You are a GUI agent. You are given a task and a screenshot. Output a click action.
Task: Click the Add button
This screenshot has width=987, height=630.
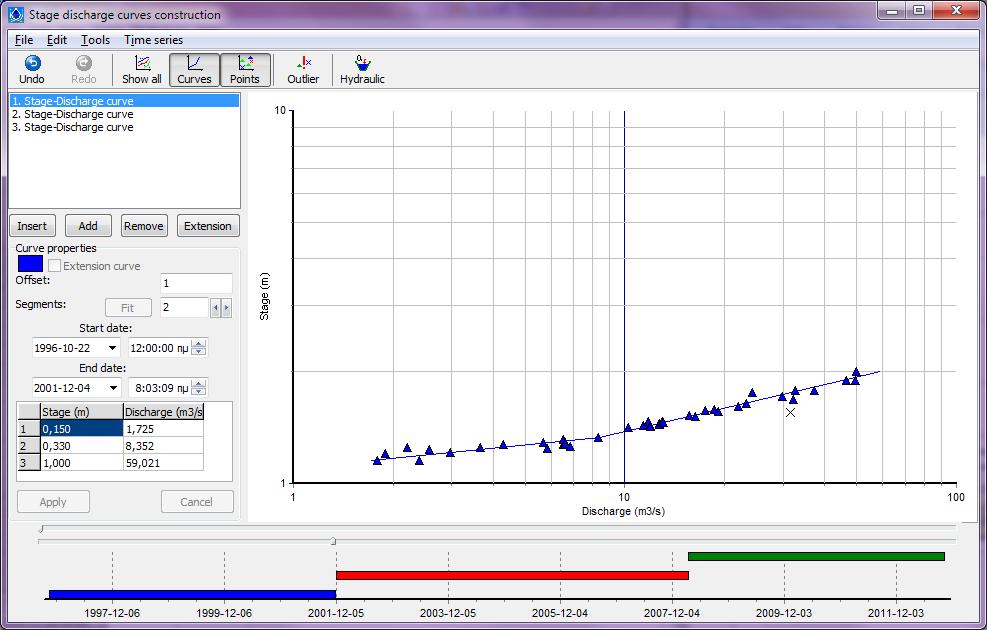tap(88, 226)
